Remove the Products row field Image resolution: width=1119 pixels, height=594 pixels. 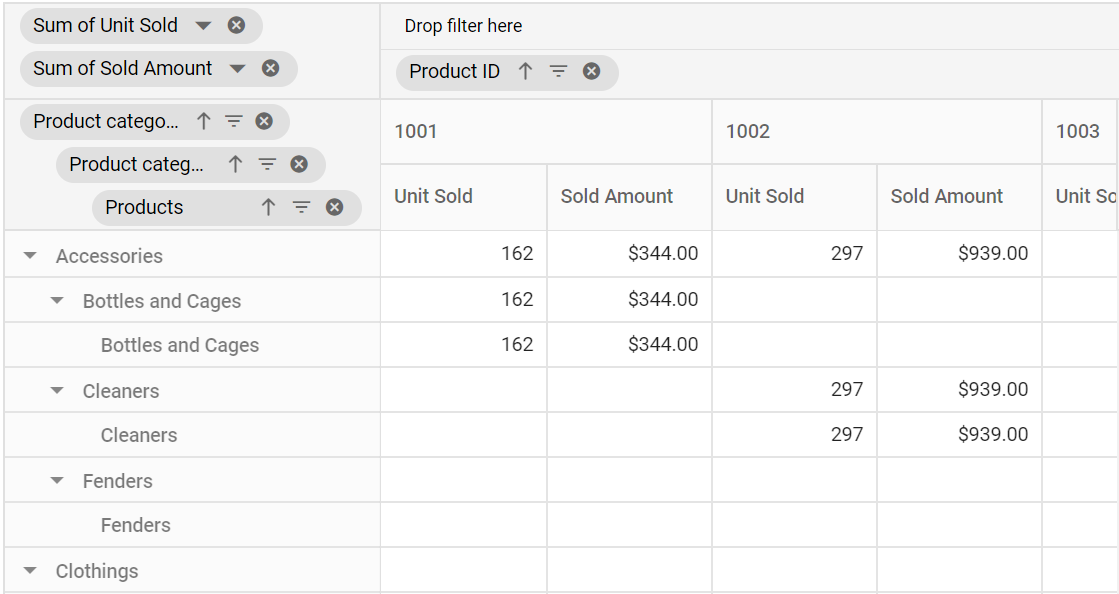point(335,207)
